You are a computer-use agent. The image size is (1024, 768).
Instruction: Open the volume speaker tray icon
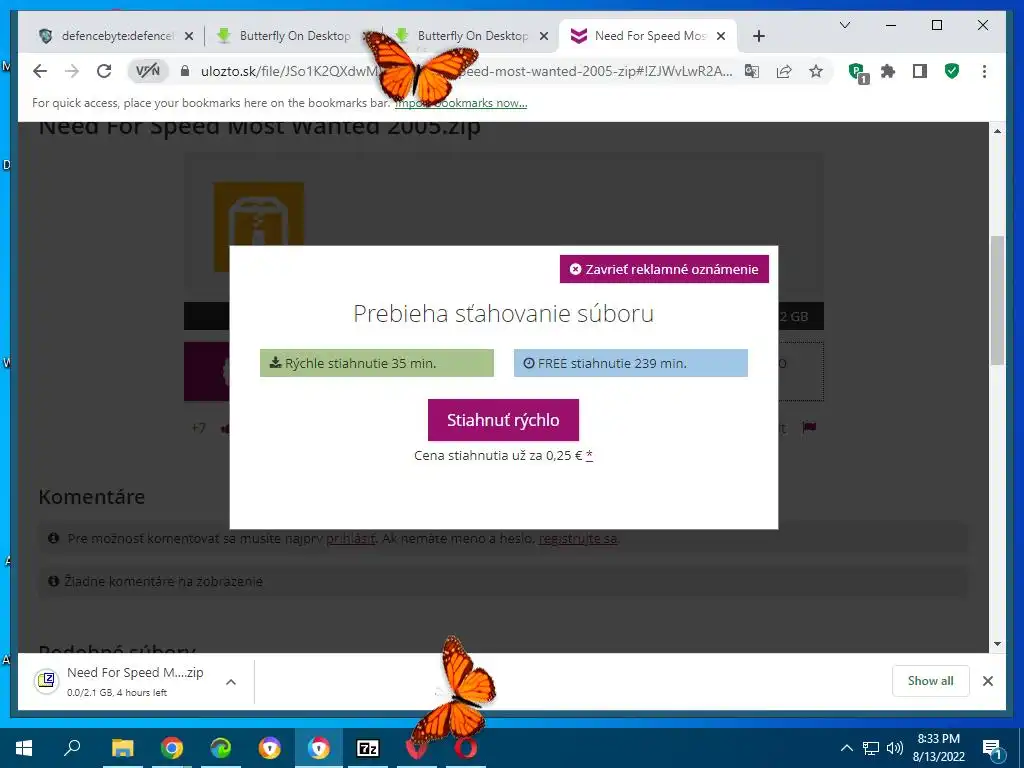click(895, 748)
